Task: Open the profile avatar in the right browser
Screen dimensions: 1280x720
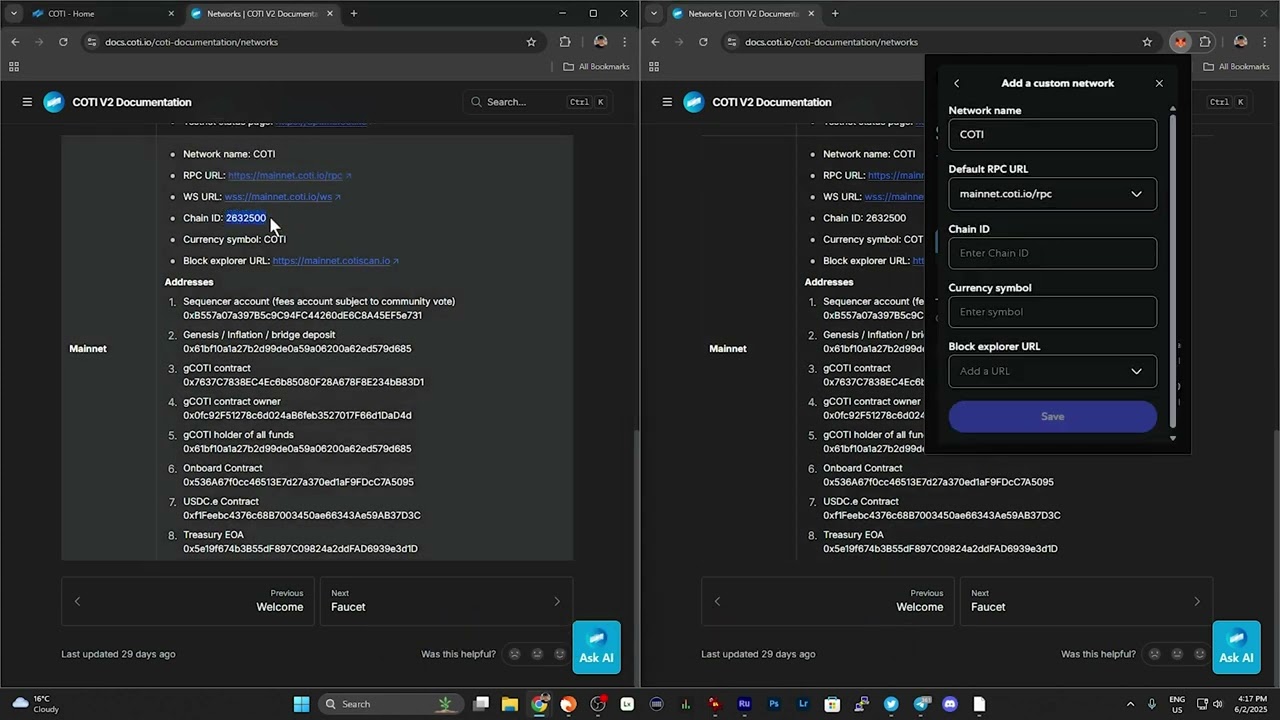Action: (1240, 42)
